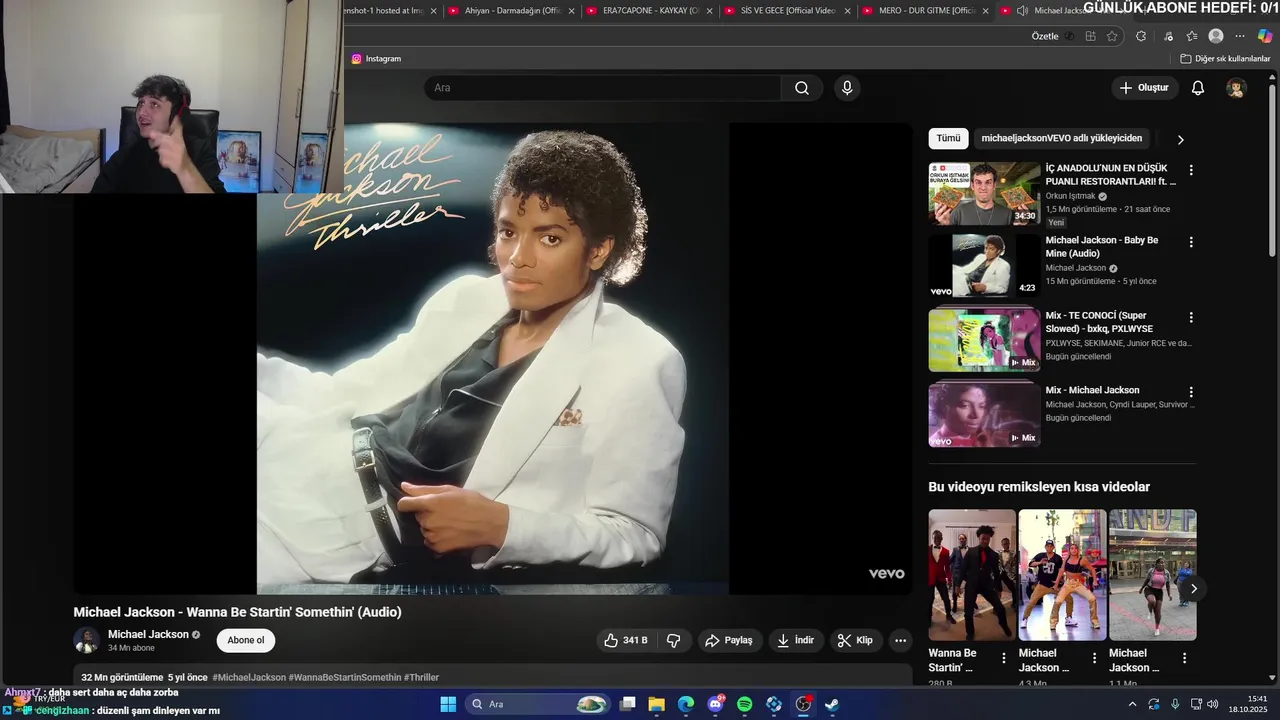The image size is (1280, 720).
Task: Open Discord from taskbar
Action: click(x=715, y=704)
